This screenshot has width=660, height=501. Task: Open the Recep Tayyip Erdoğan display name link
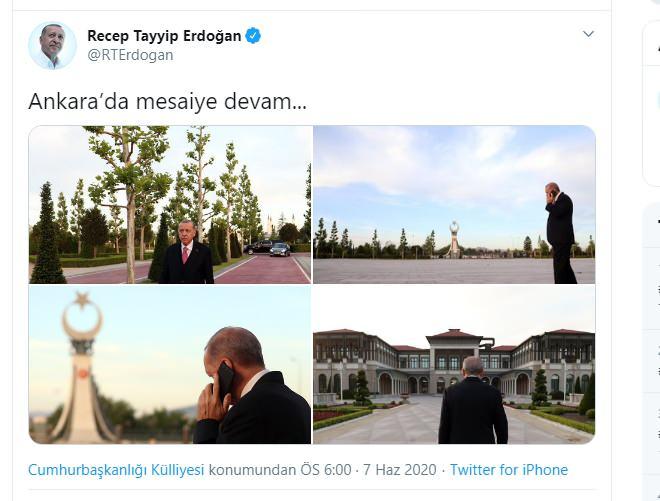click(164, 36)
